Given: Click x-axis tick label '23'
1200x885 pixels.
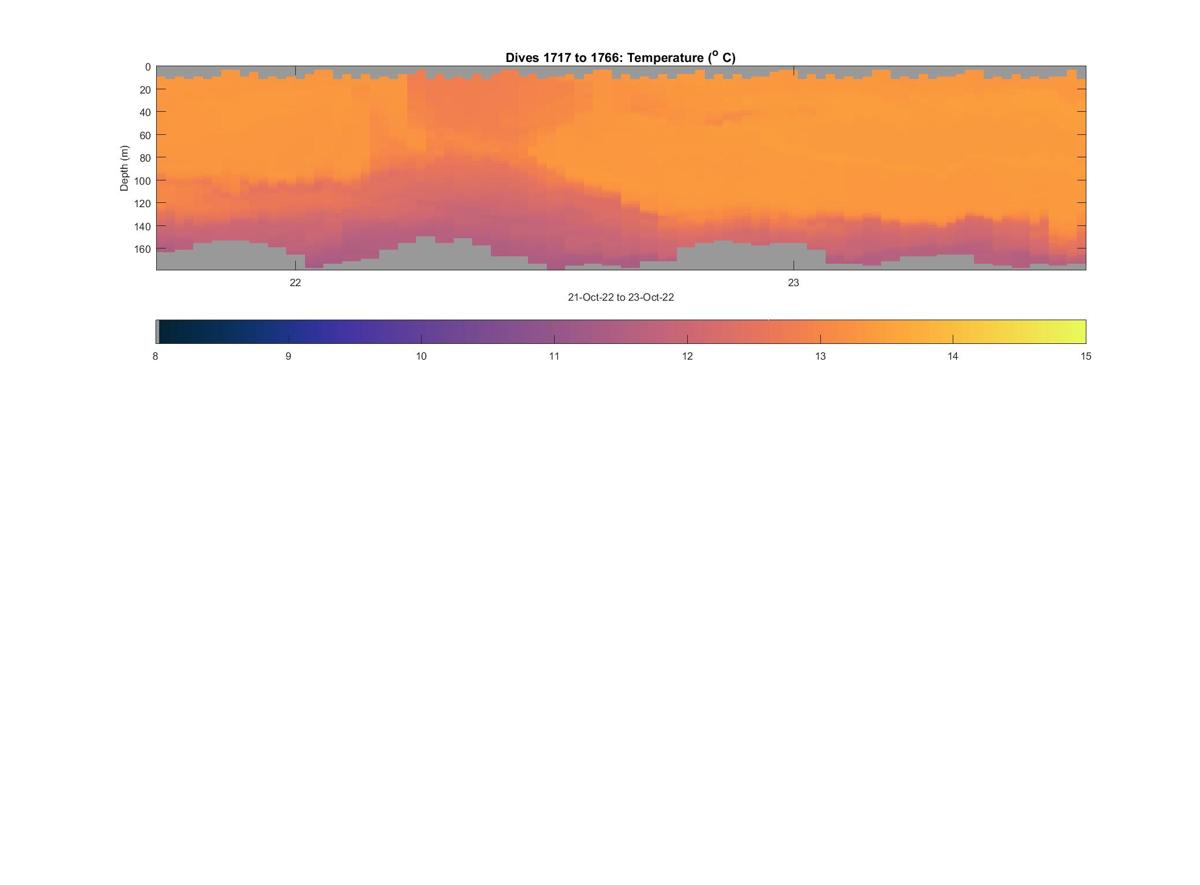Looking at the screenshot, I should click(794, 282).
